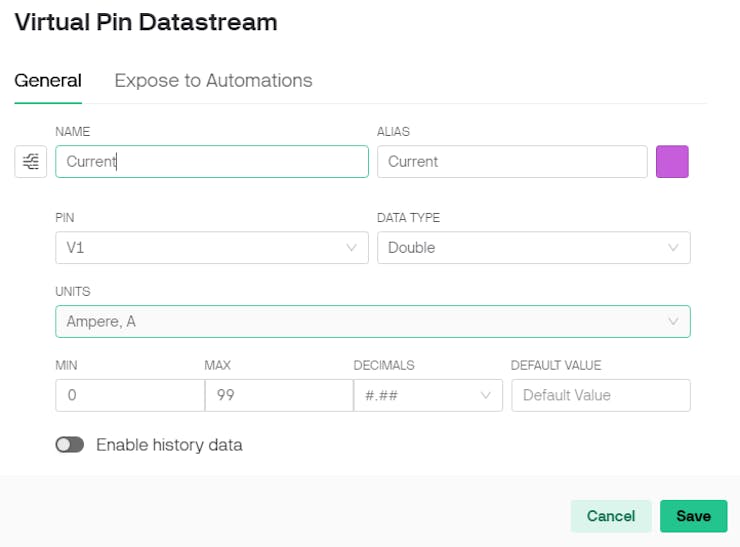
Task: Click the chevron arrow in Units field
Action: 673,321
